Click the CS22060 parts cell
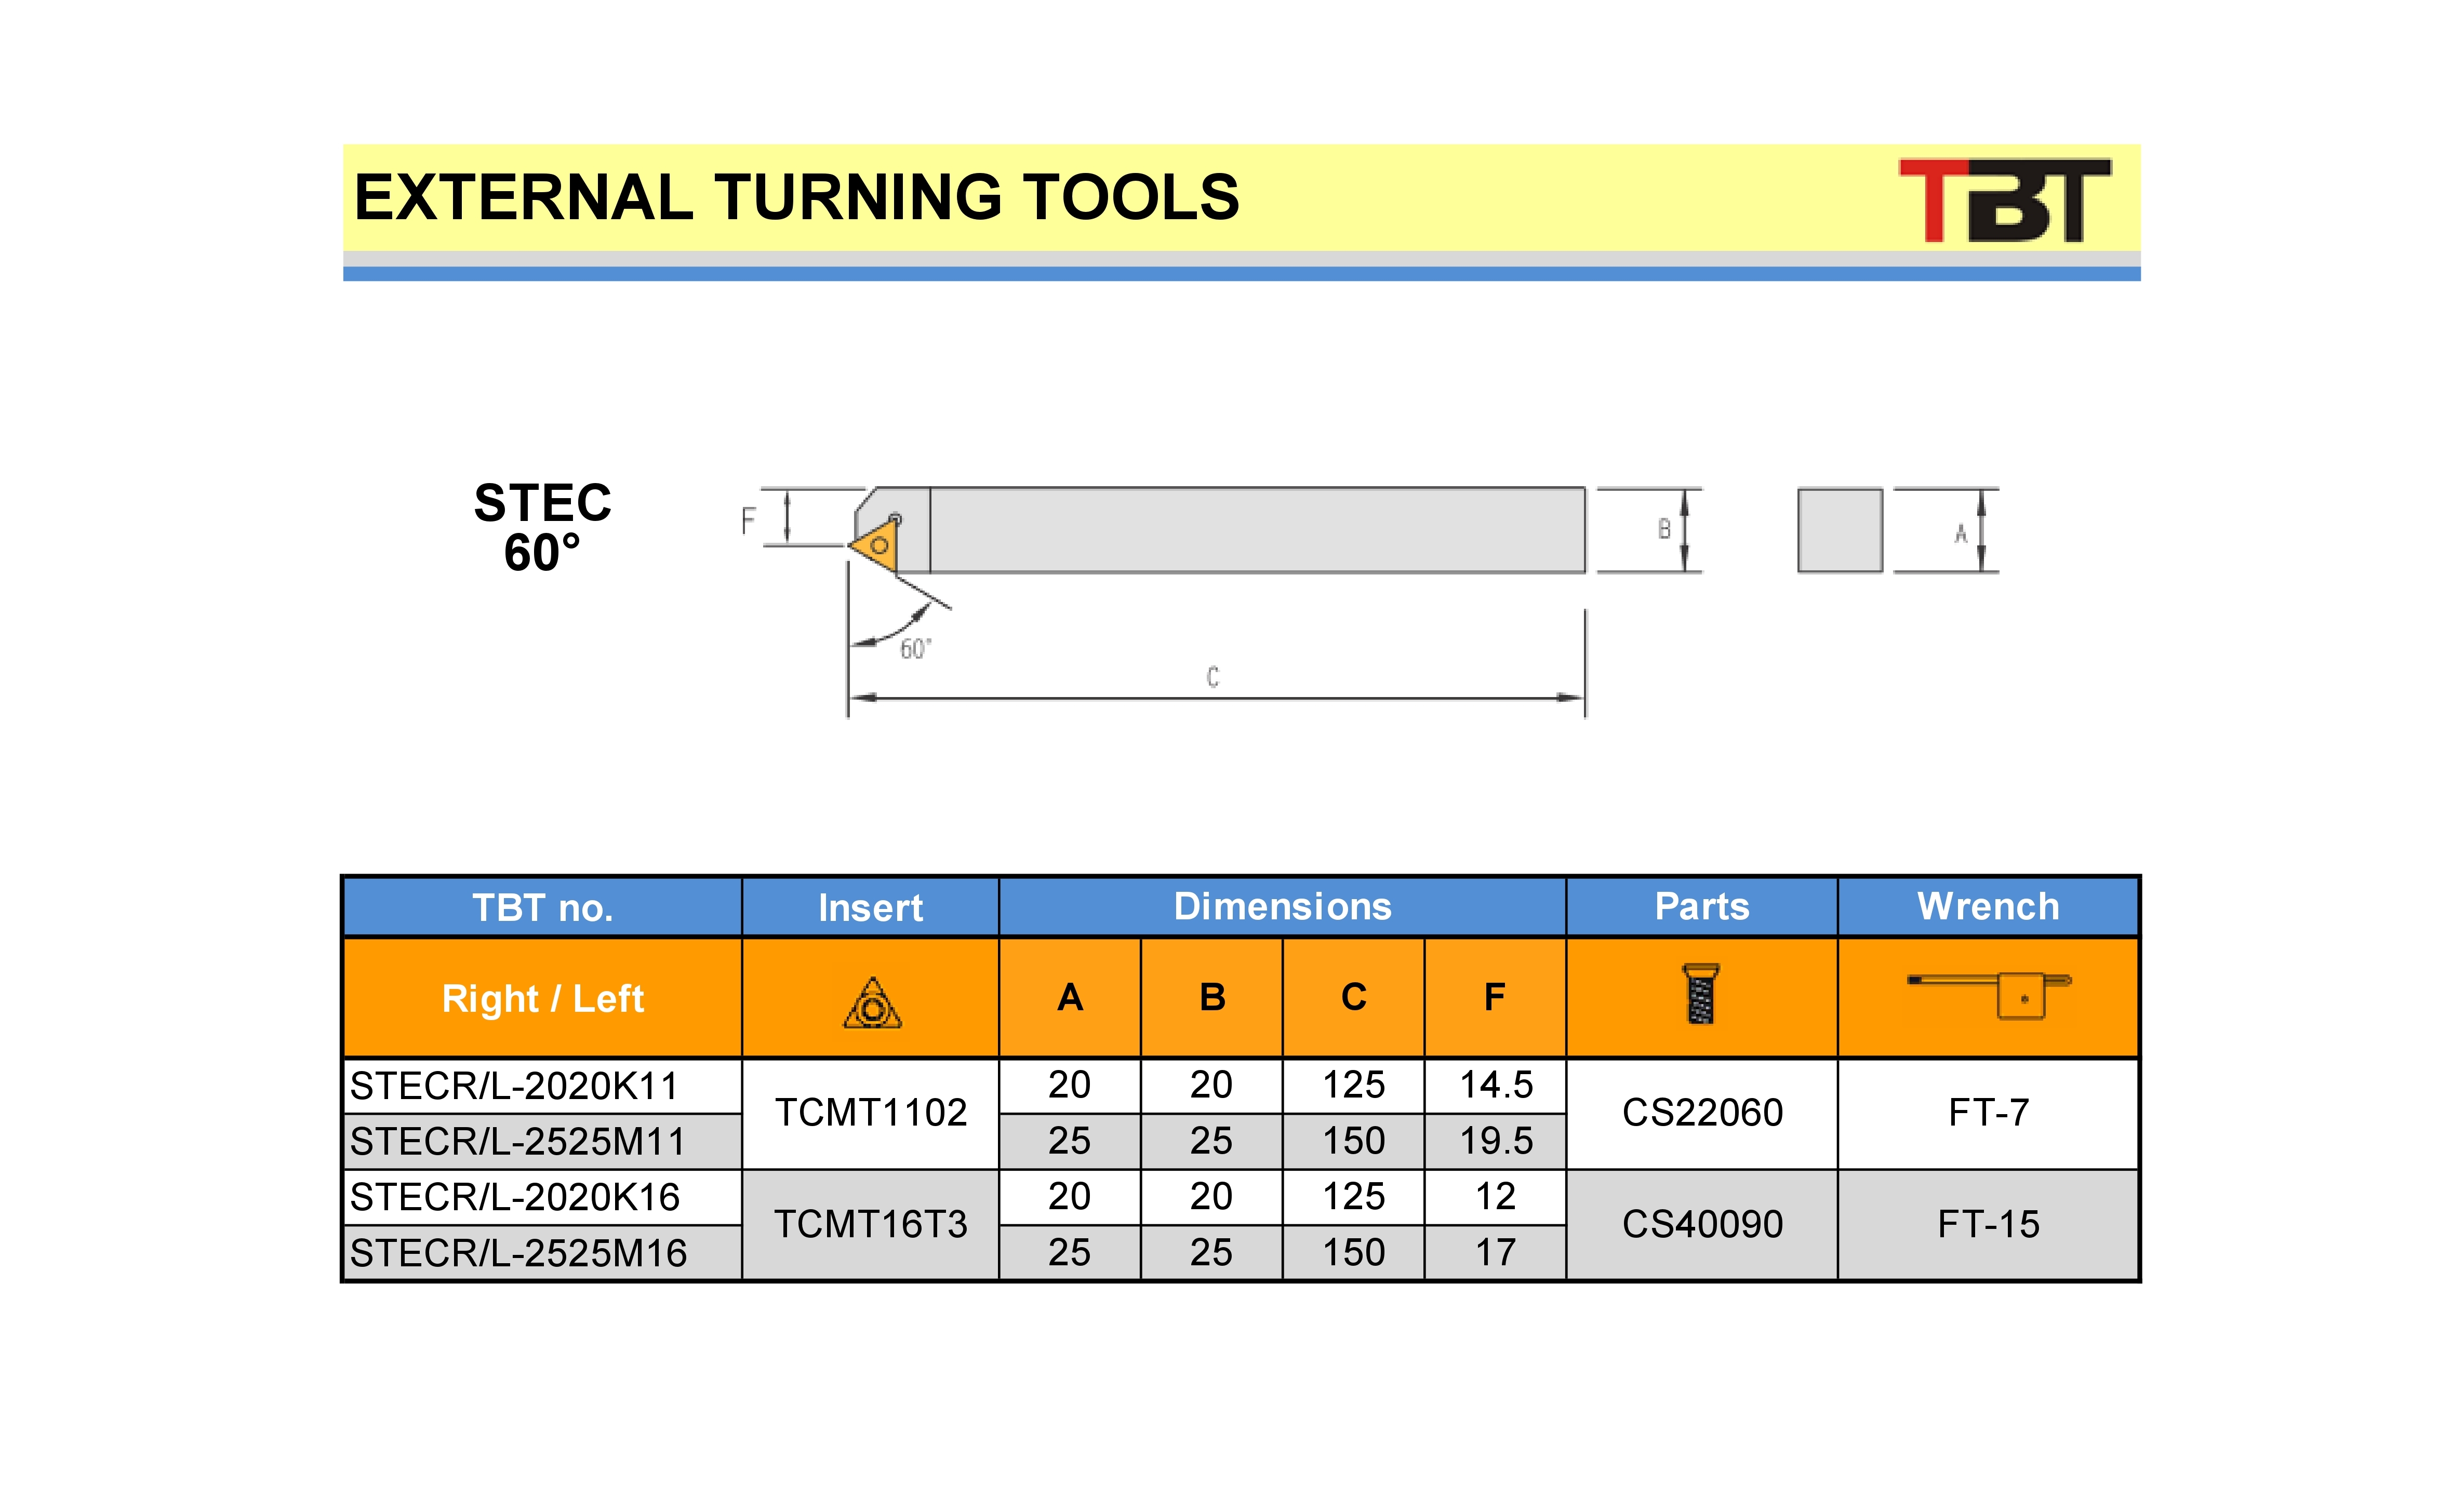This screenshot has width=2438, height=1512. coord(1701,1113)
